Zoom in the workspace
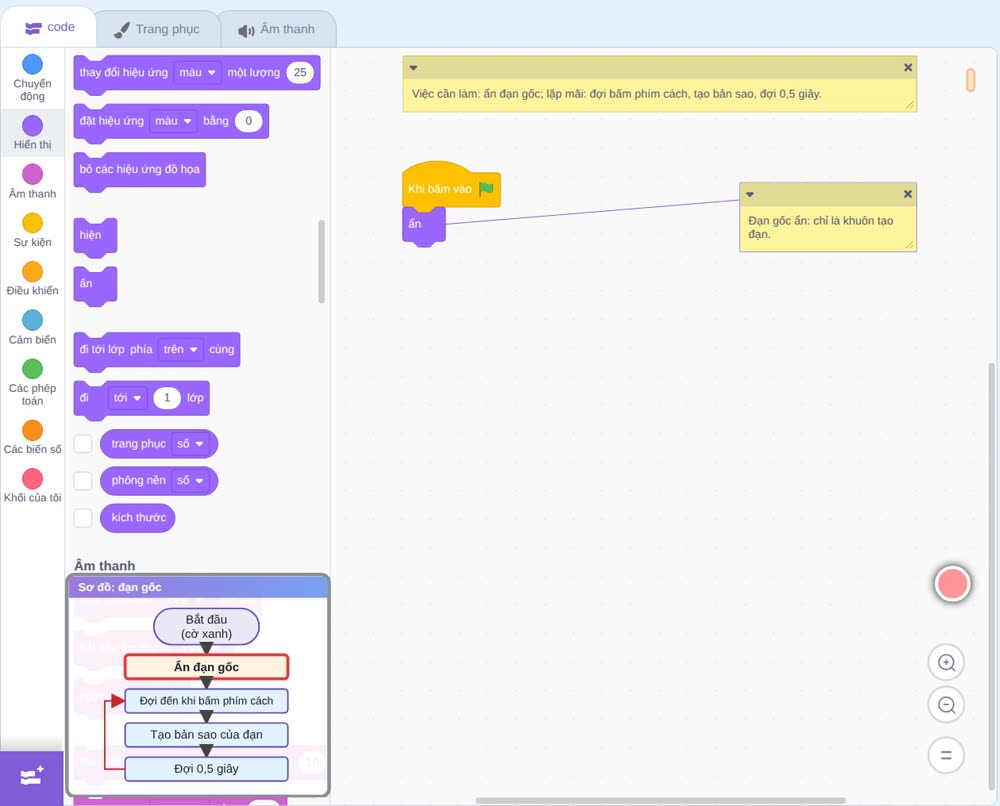 [946, 663]
